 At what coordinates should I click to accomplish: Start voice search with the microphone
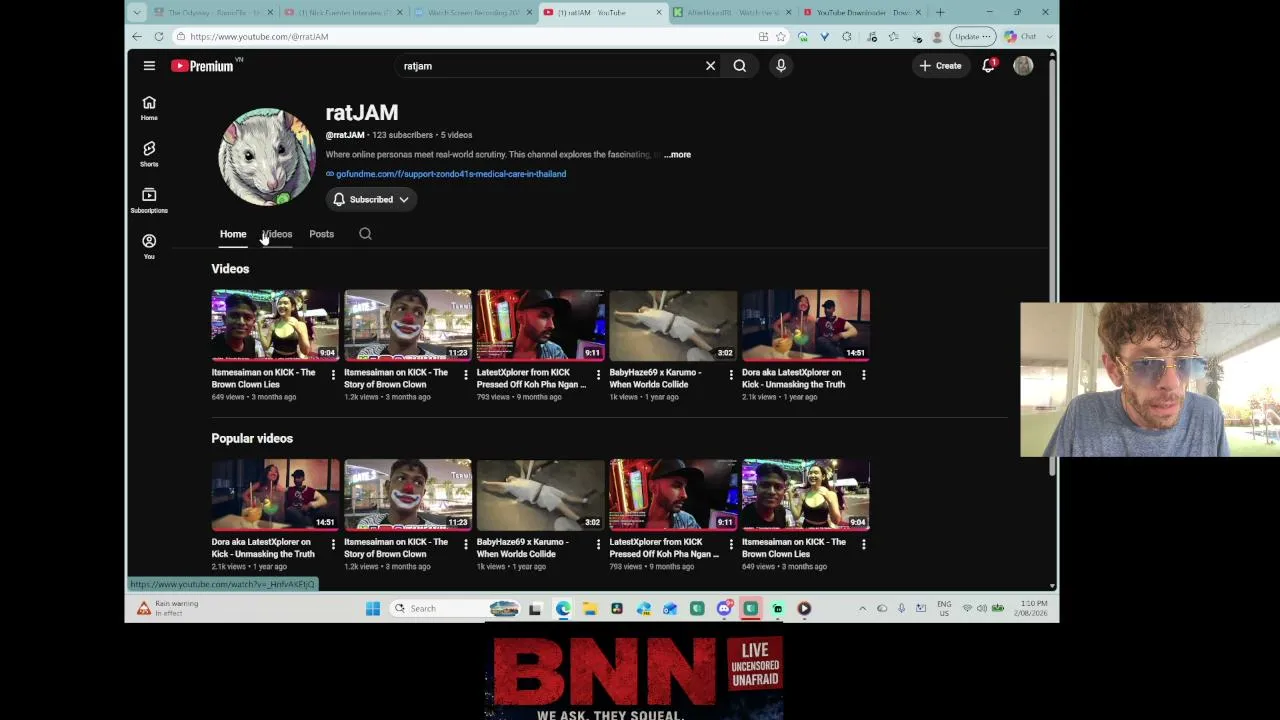tap(781, 66)
